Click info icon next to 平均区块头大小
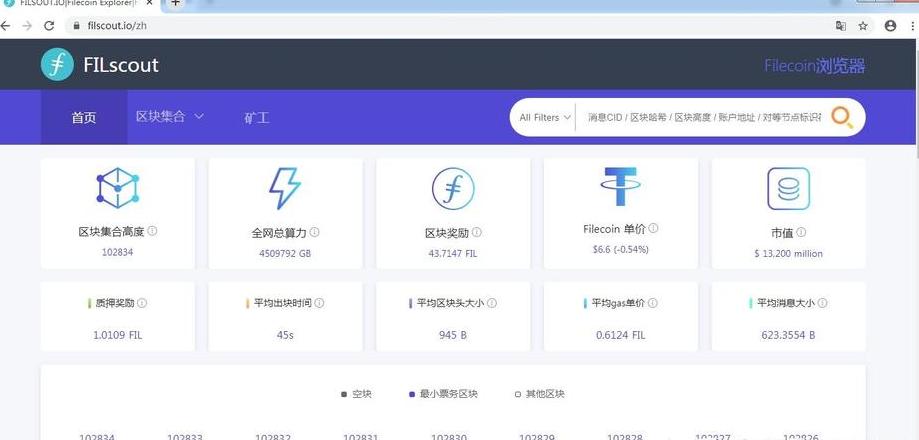 point(492,303)
